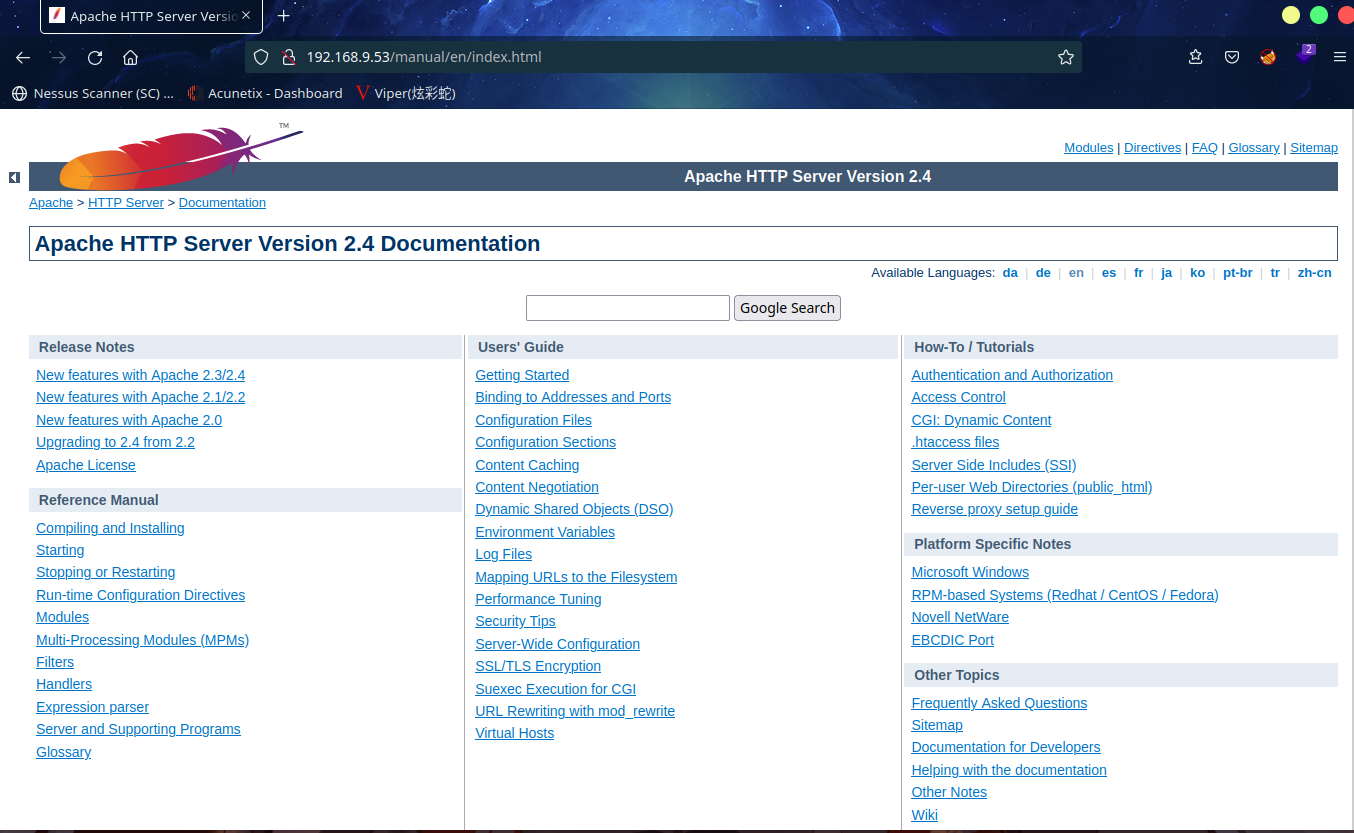Open Getting Started guide
Viewport: 1354px width, 833px height.
coord(522,375)
